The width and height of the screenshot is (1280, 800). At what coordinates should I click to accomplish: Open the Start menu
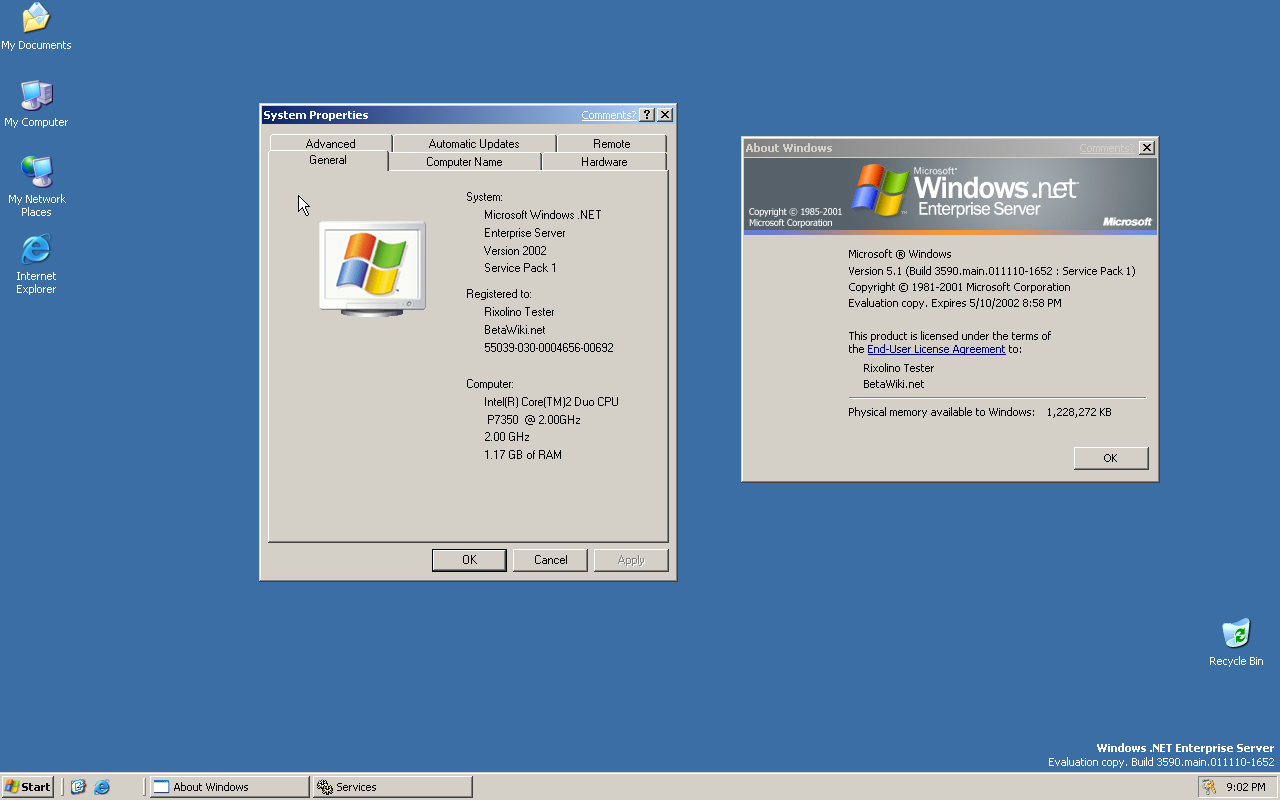click(x=28, y=787)
